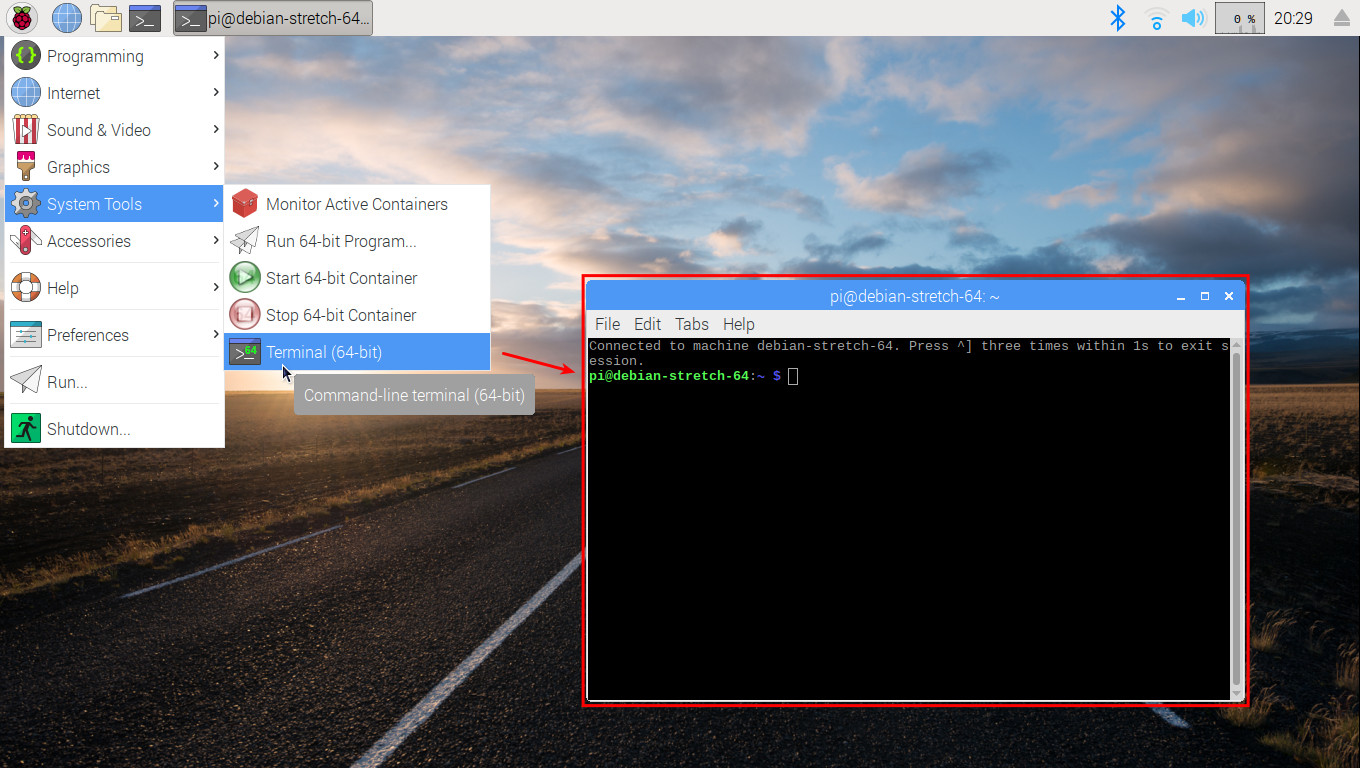This screenshot has width=1360, height=768.
Task: Click the Sound & Video popcorn icon
Action: (26, 130)
